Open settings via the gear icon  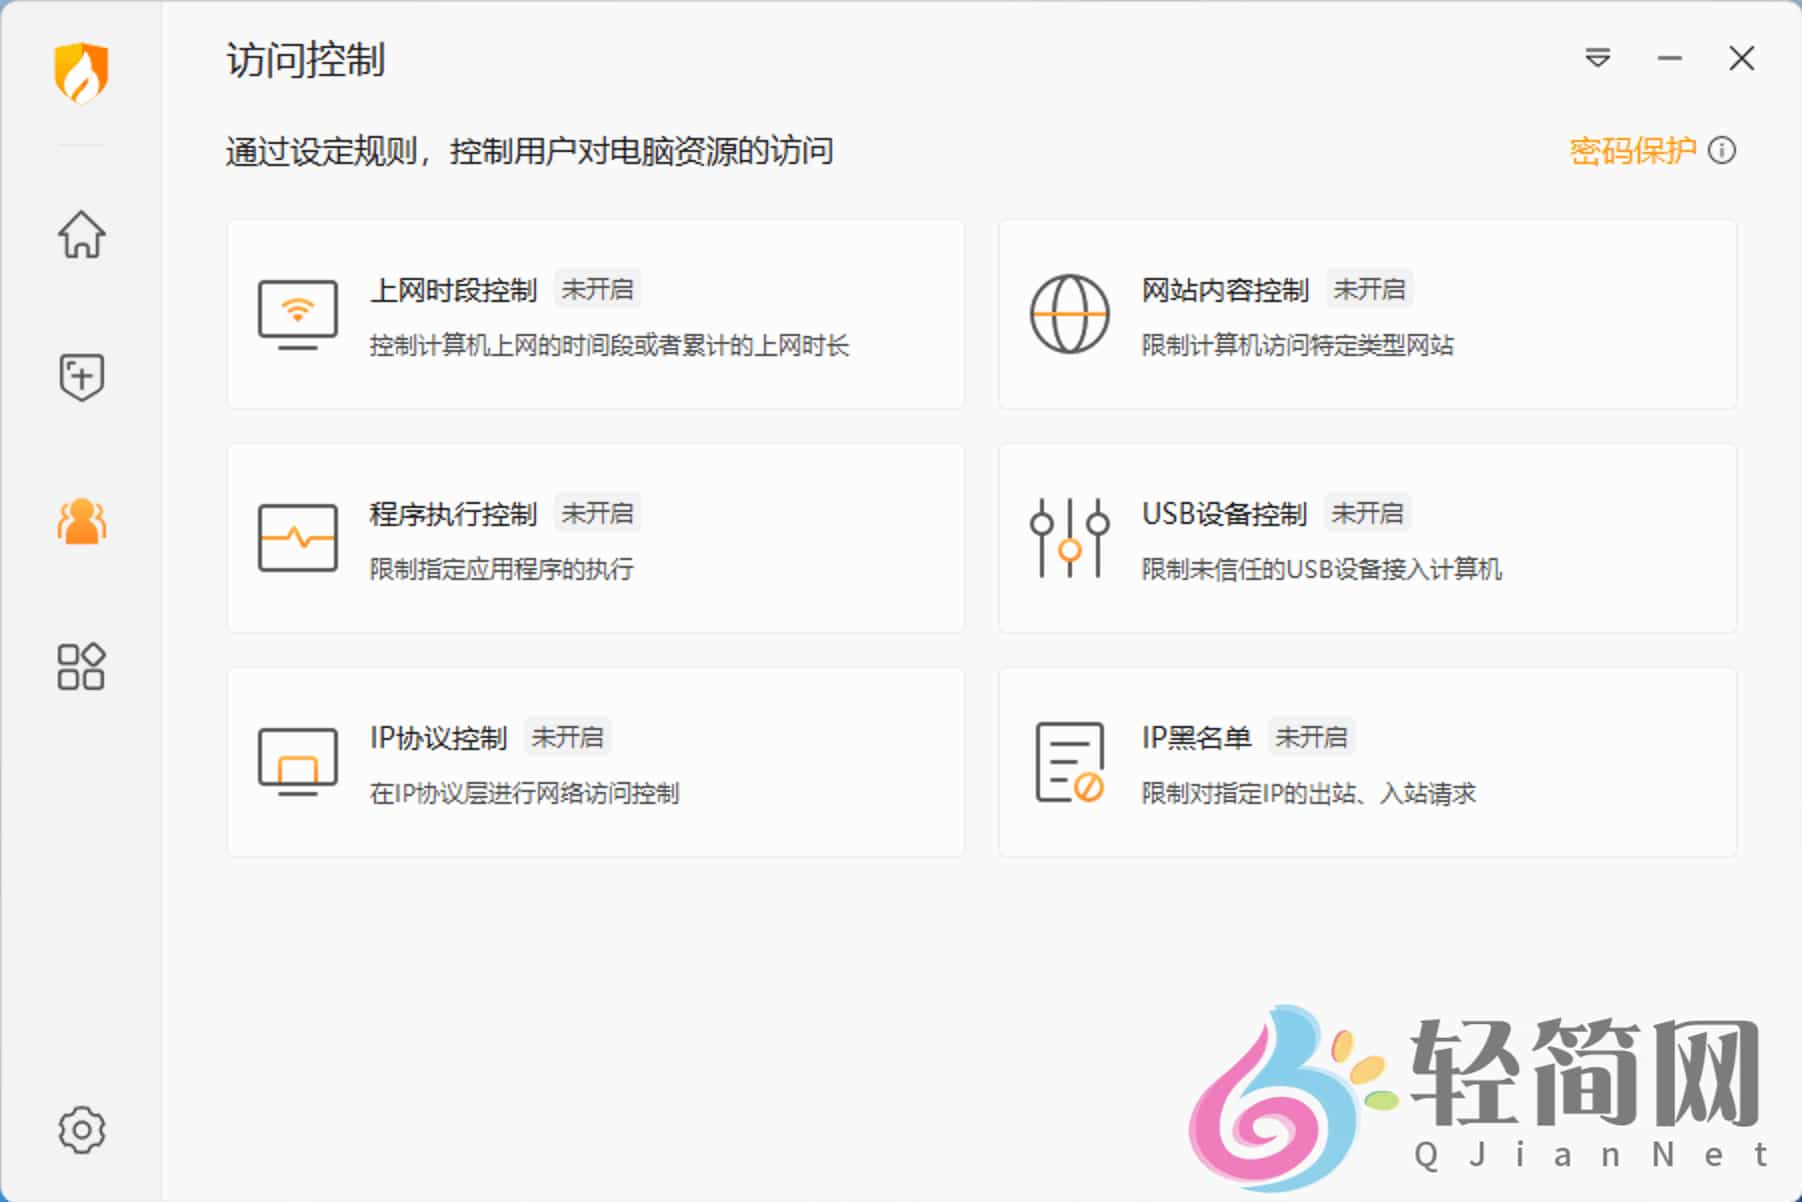coord(82,1127)
